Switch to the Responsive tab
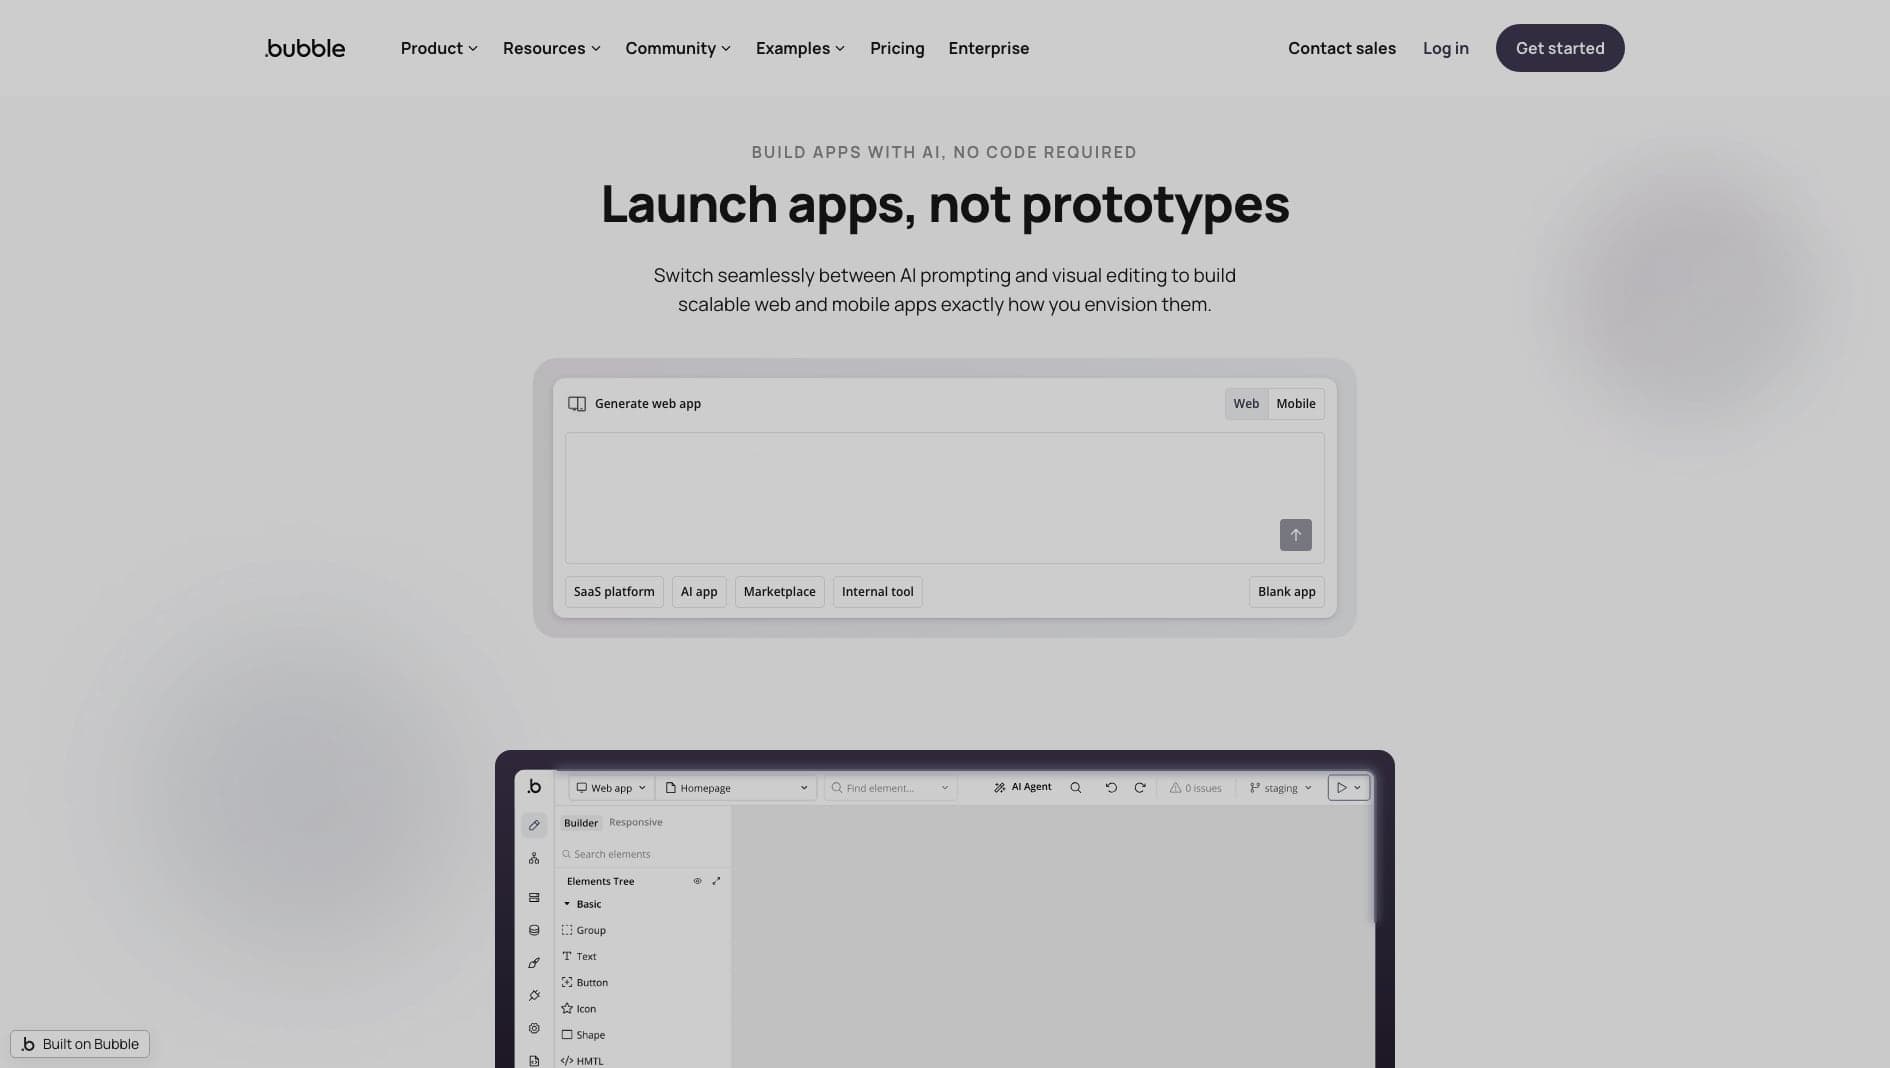This screenshot has height=1068, width=1890. (x=636, y=822)
